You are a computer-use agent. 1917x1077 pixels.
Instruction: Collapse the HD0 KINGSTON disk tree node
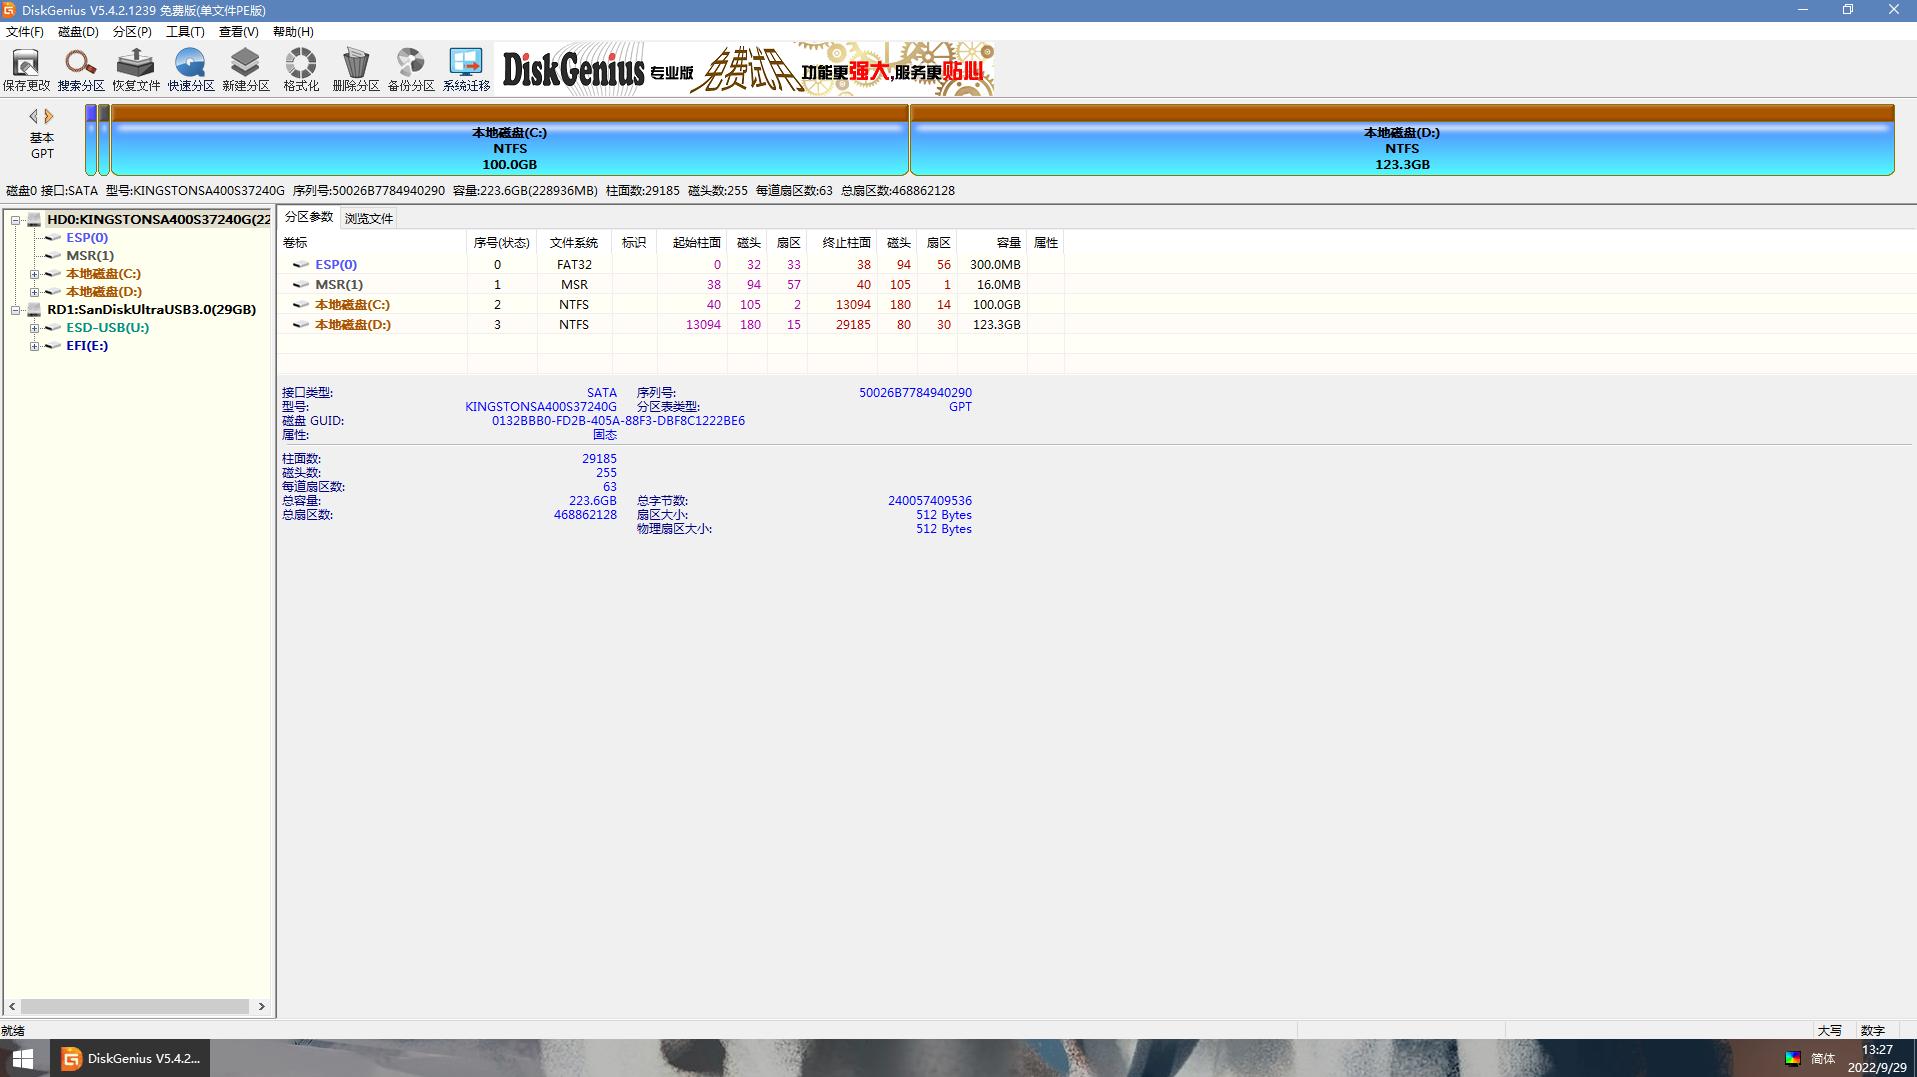tap(16, 220)
